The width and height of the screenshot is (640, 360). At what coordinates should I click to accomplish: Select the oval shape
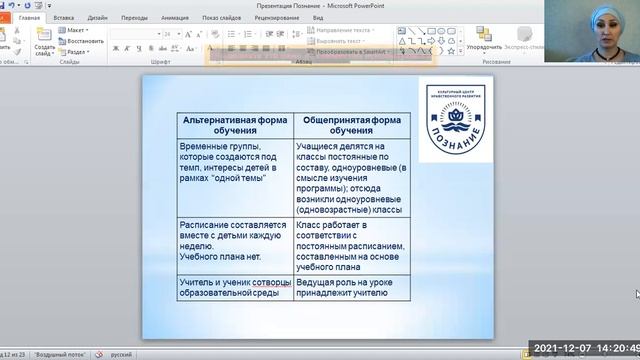coord(441,31)
